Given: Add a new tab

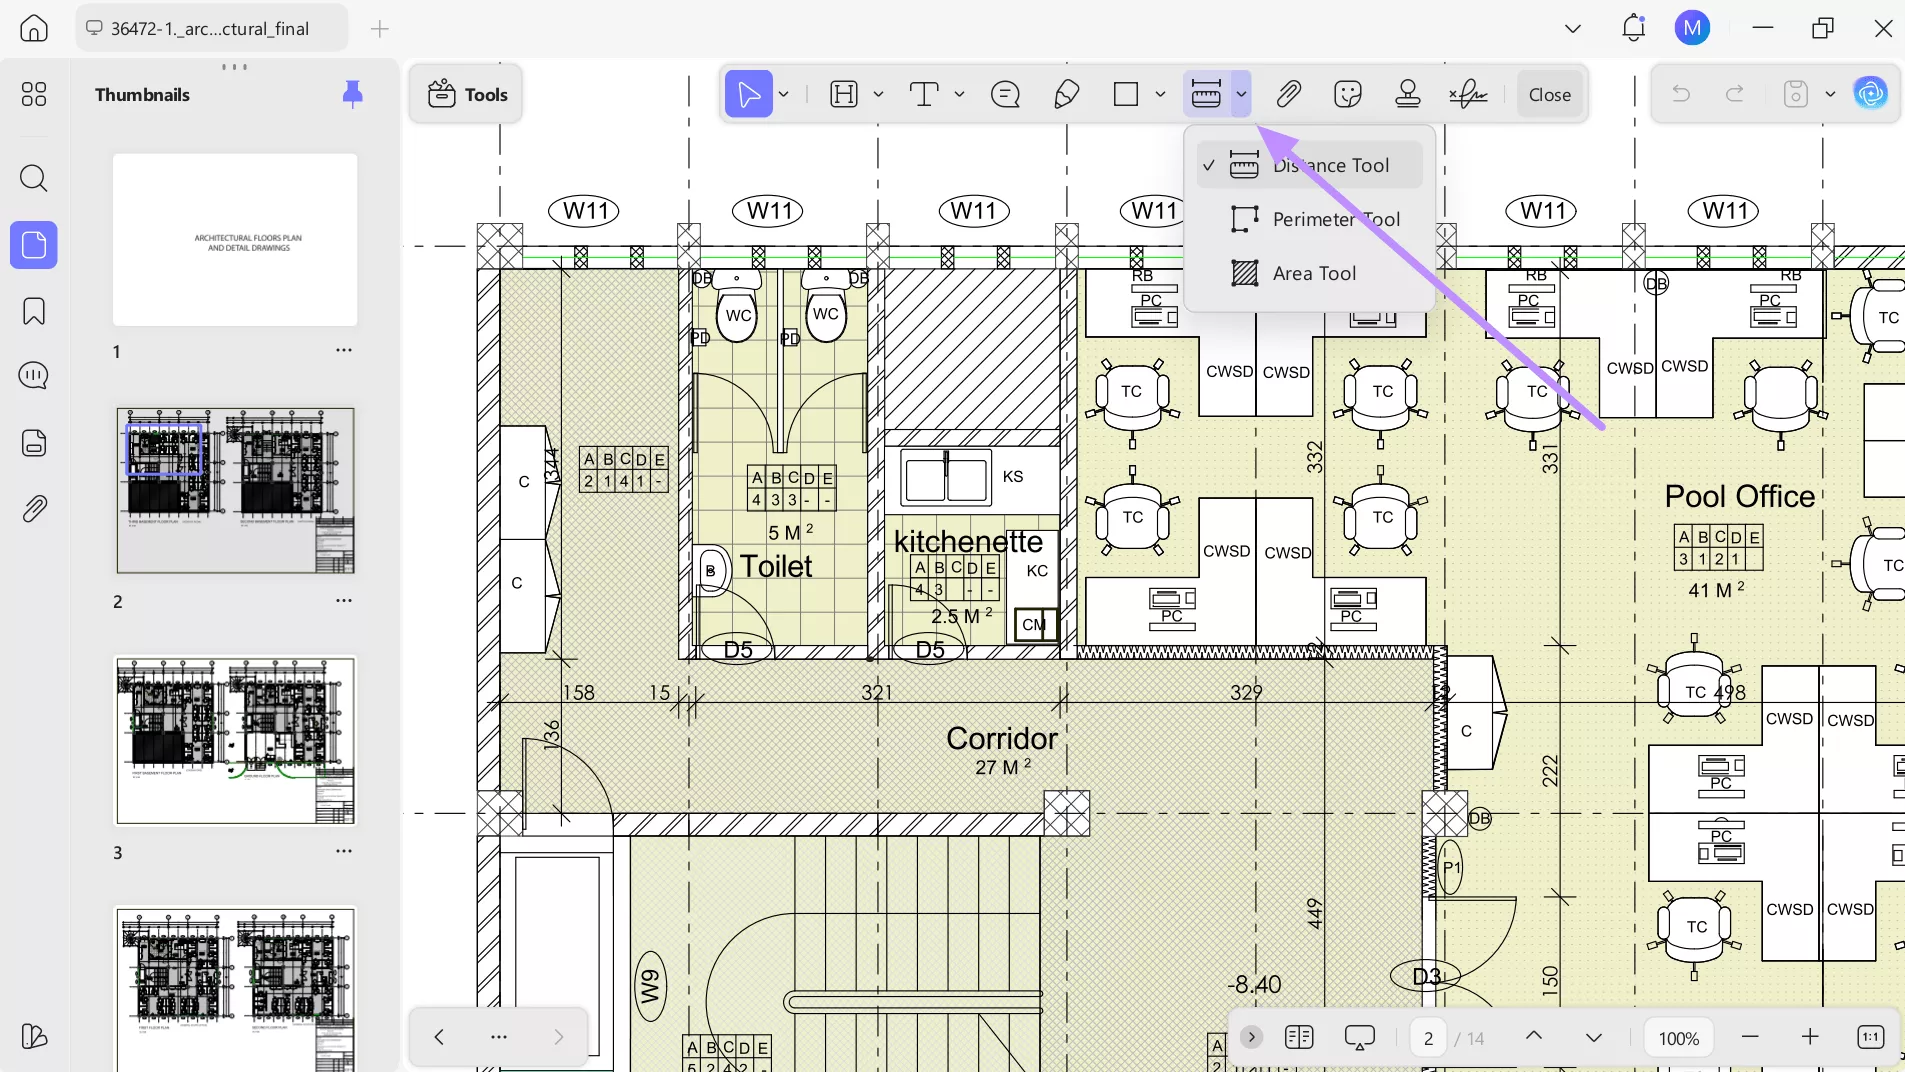Looking at the screenshot, I should [x=380, y=29].
